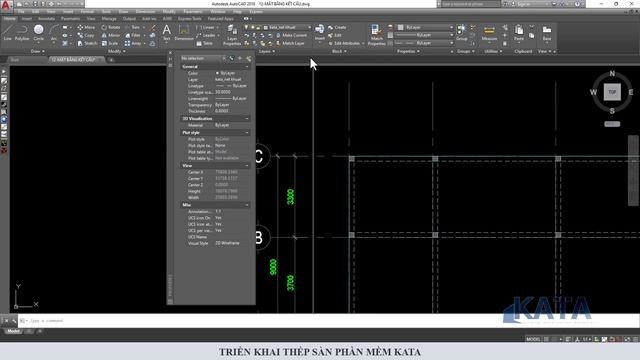Click the Fillet tool
This screenshot has width=640, height=360.
pyautogui.click(x=133, y=36)
